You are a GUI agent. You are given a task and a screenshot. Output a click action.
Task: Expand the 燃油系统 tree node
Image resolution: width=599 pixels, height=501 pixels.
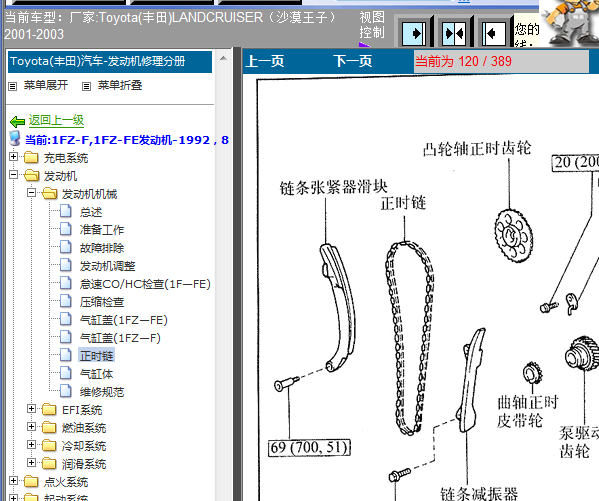click(x=32, y=427)
